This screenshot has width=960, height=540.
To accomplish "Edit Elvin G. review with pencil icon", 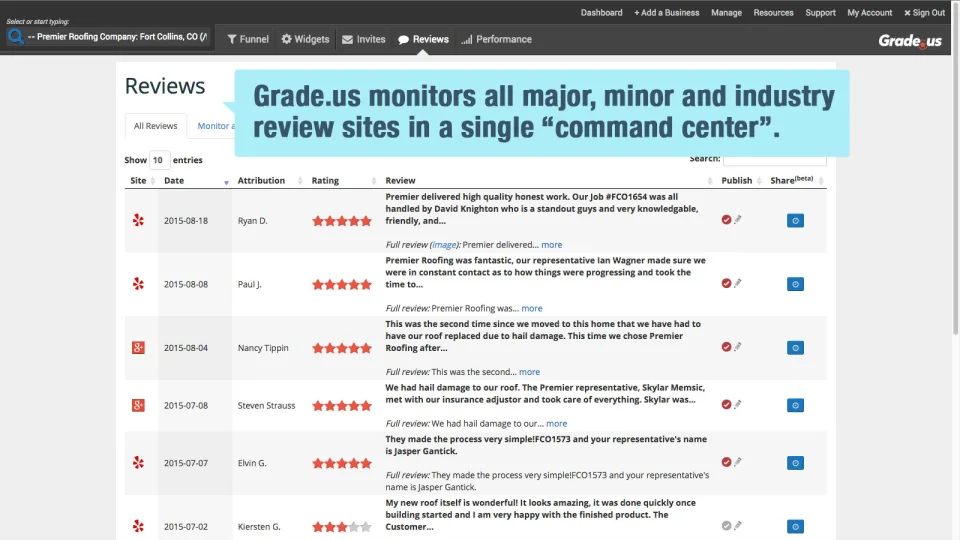I will (x=738, y=462).
